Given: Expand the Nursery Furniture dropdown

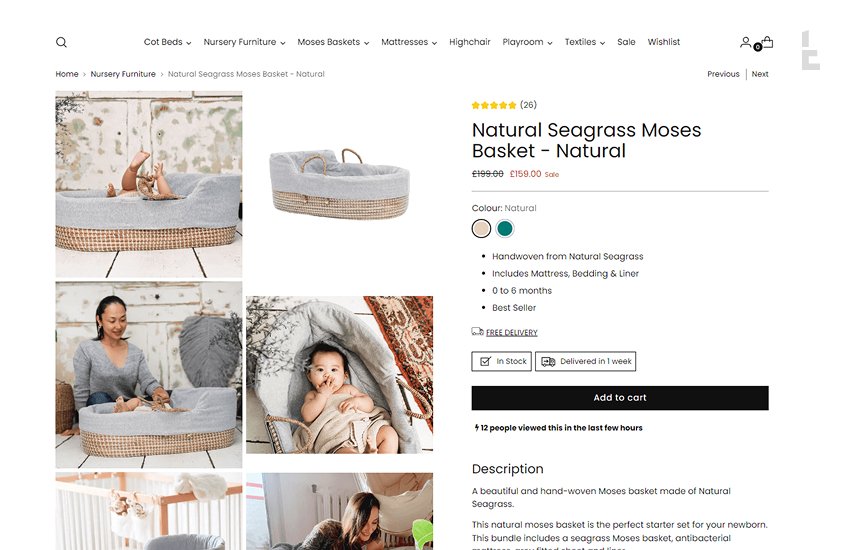Looking at the screenshot, I should pyautogui.click(x=244, y=42).
